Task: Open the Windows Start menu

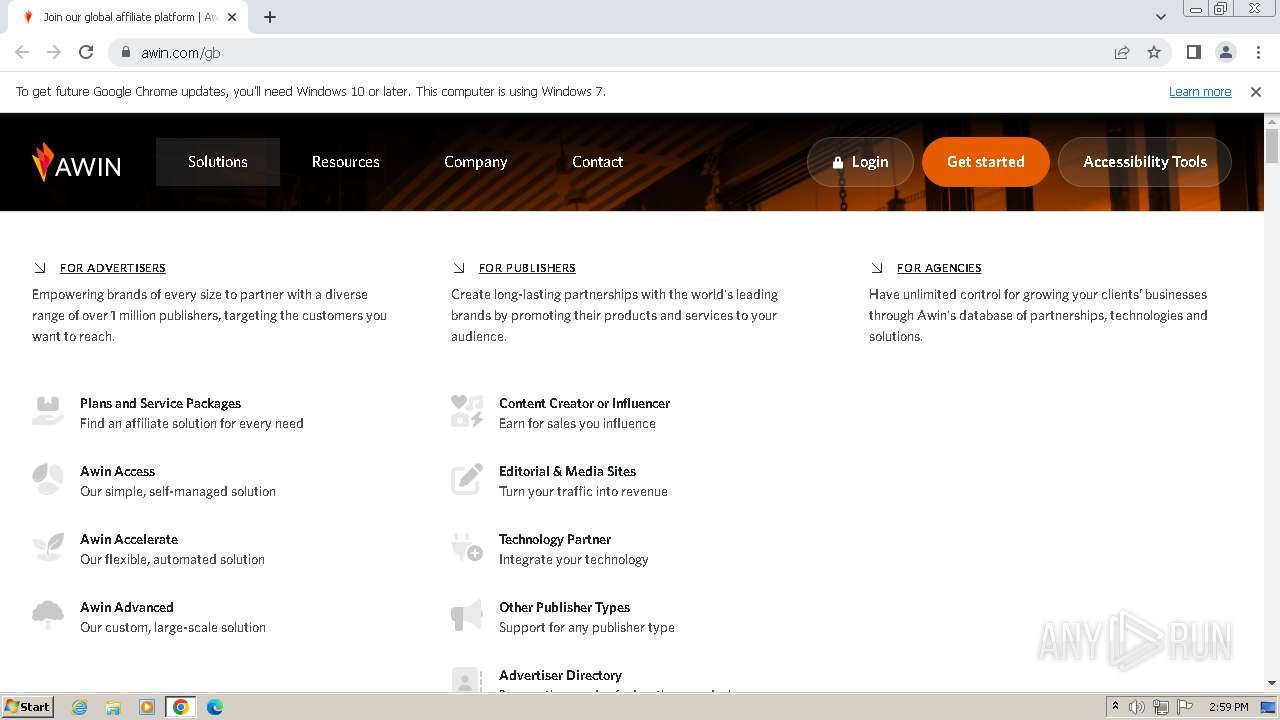Action: [x=27, y=706]
